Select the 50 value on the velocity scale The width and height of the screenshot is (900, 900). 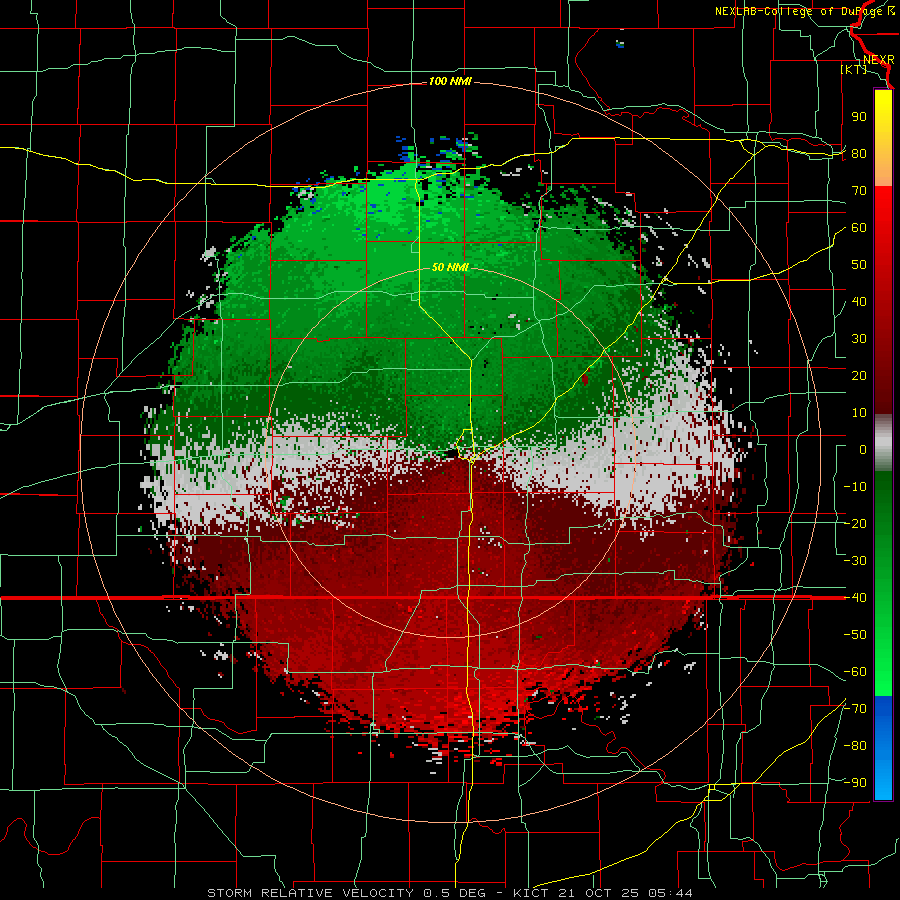point(859,265)
